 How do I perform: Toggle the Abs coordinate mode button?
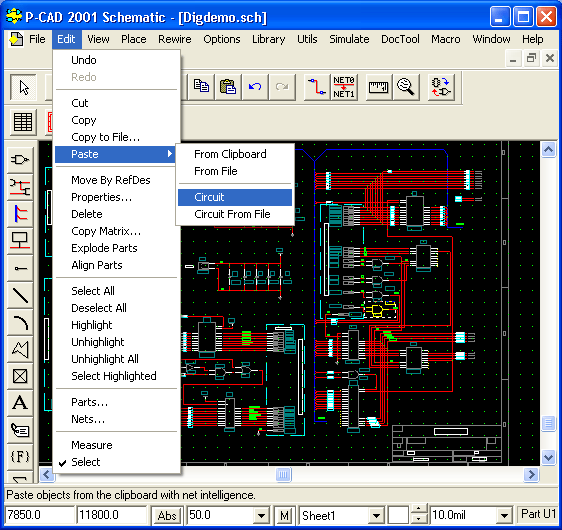[x=167, y=516]
